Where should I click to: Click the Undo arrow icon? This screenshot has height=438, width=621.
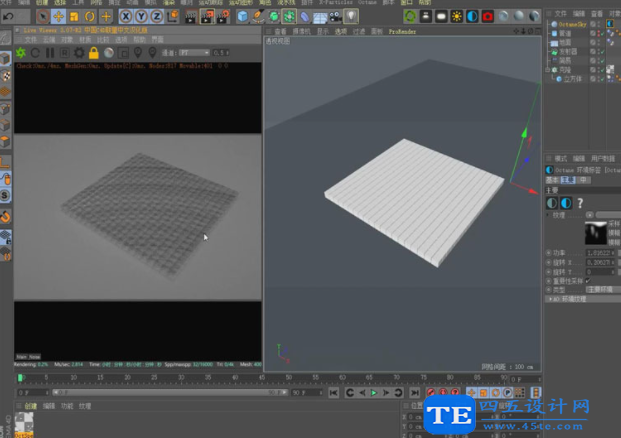pyautogui.click(x=8, y=17)
